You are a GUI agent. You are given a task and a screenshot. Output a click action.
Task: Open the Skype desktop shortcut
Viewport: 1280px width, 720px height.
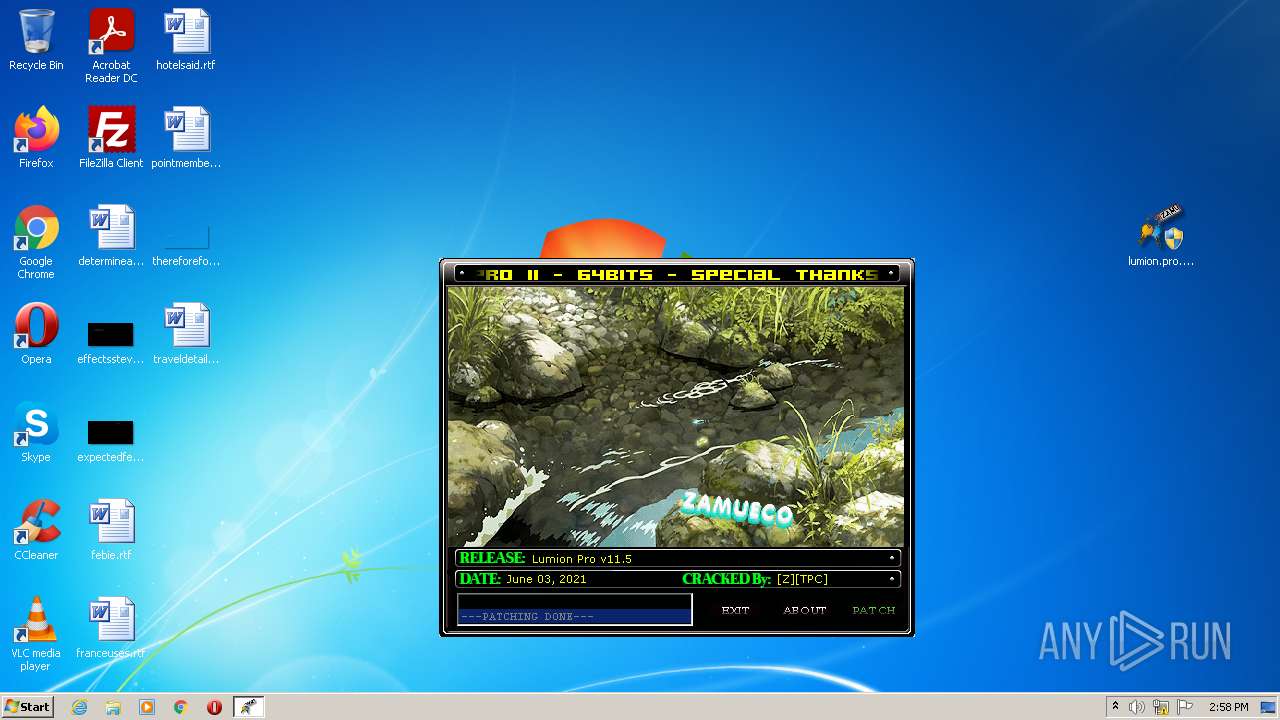36,432
